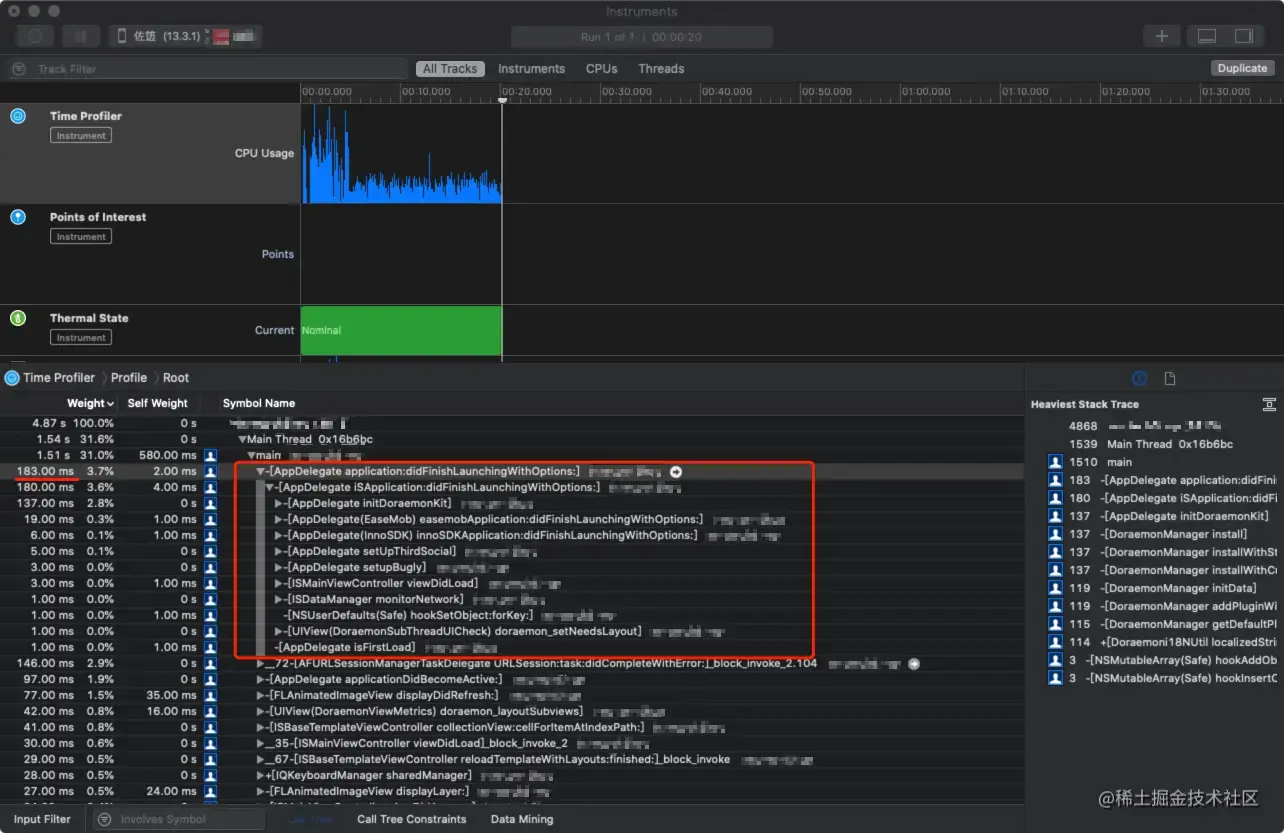Collapse the Main Thread 0x16b6bc row
This screenshot has width=1284, height=833.
[242, 439]
